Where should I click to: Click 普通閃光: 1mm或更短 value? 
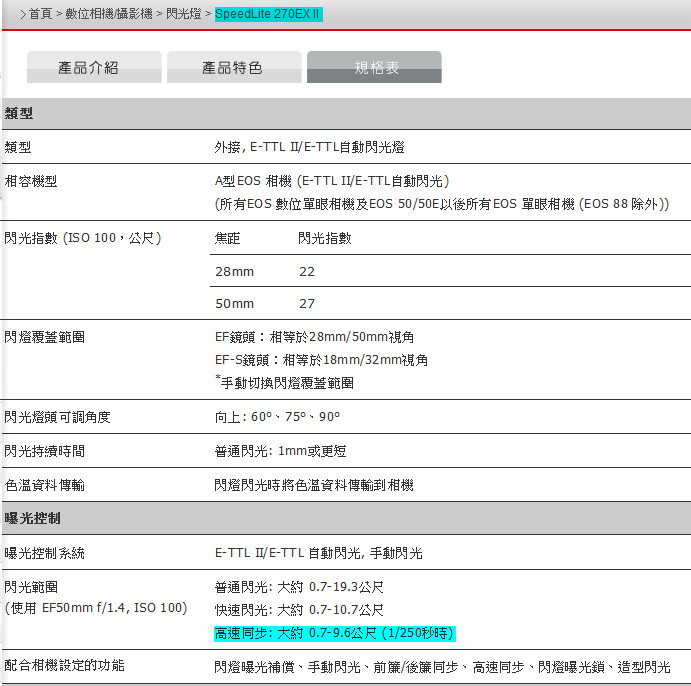tap(280, 451)
